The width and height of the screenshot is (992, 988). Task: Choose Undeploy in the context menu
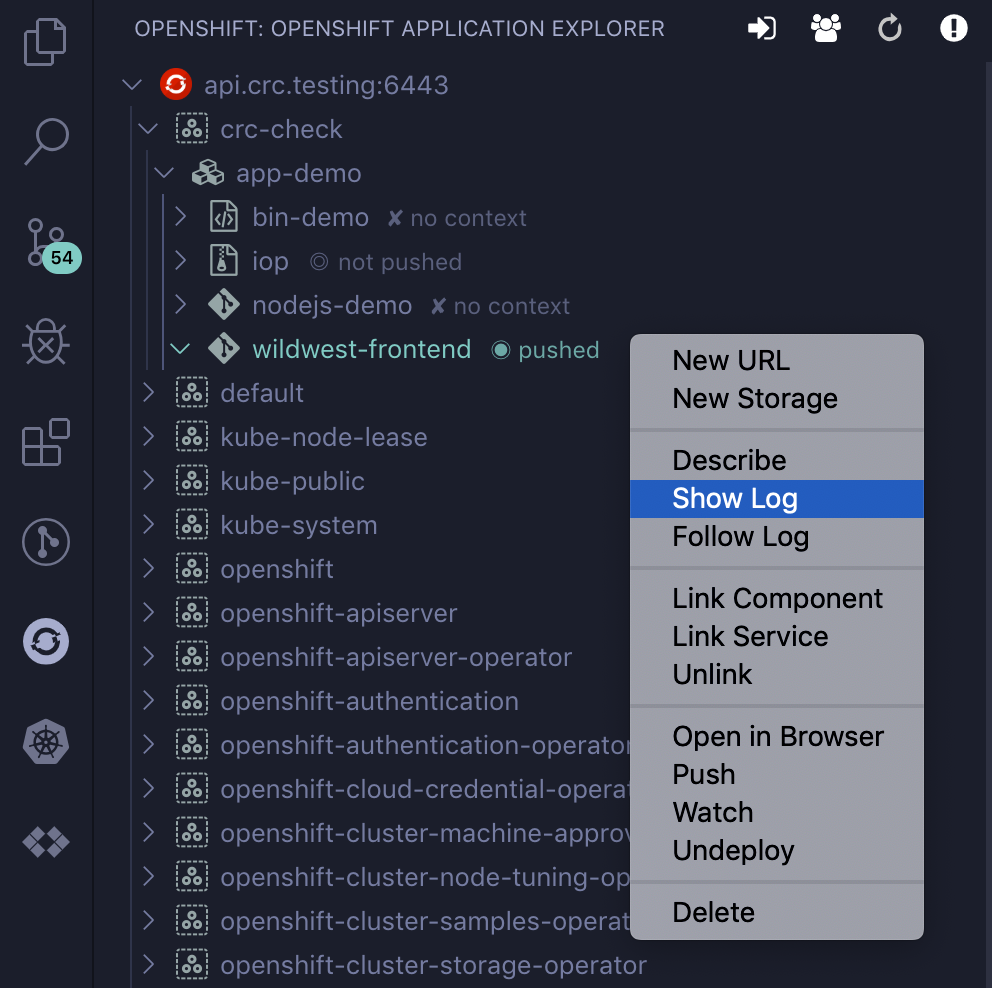[733, 850]
